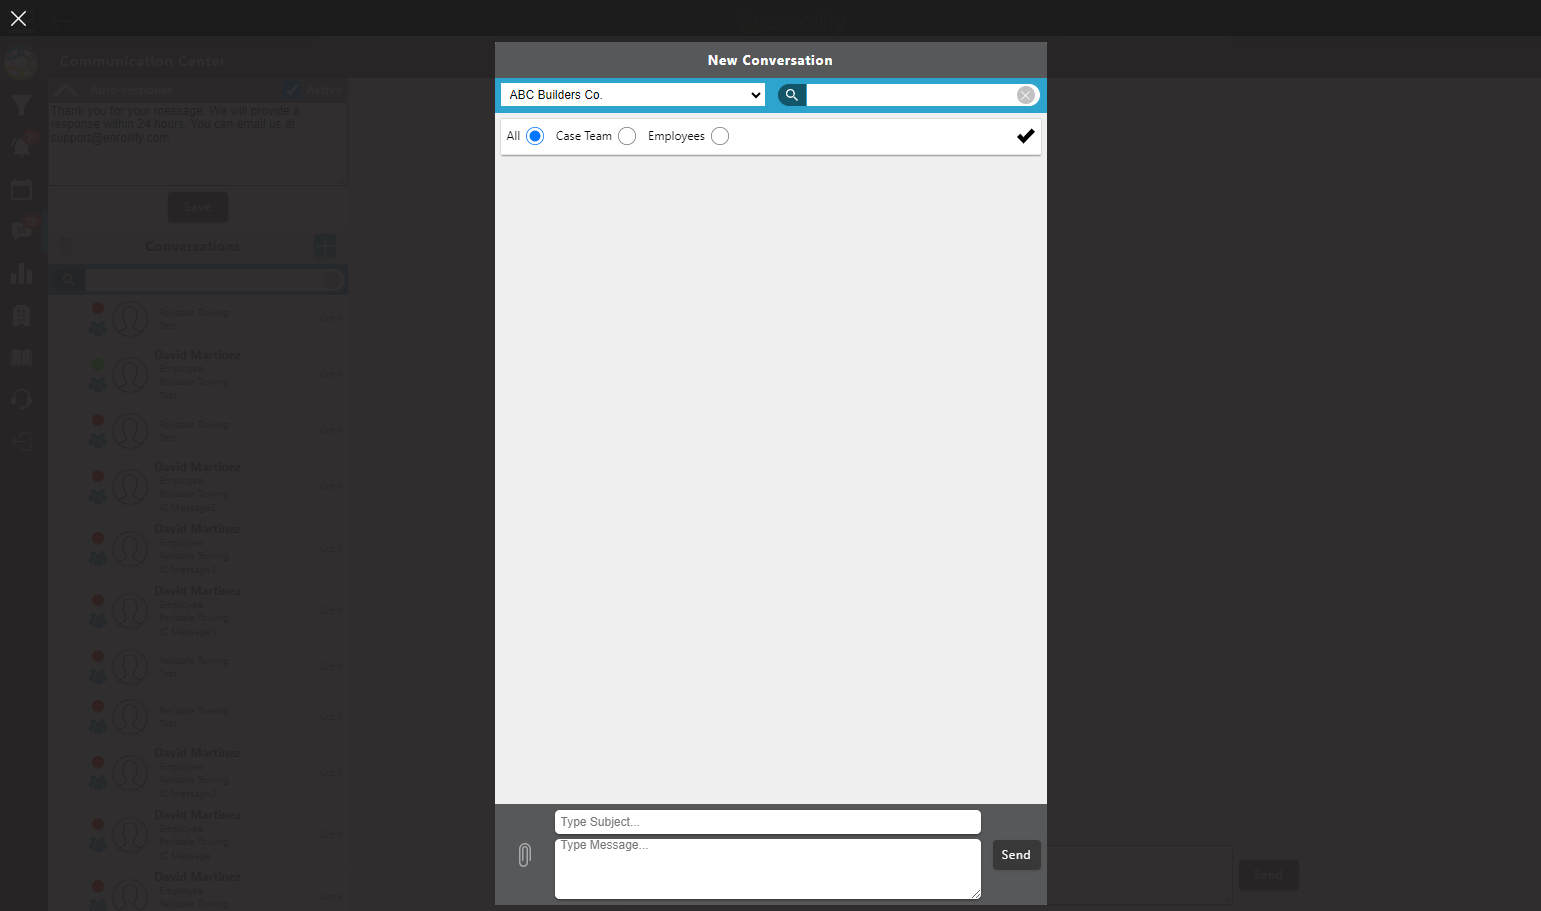The image size is (1541, 911).
Task: Open the headset support icon in the sidebar
Action: tap(21, 399)
